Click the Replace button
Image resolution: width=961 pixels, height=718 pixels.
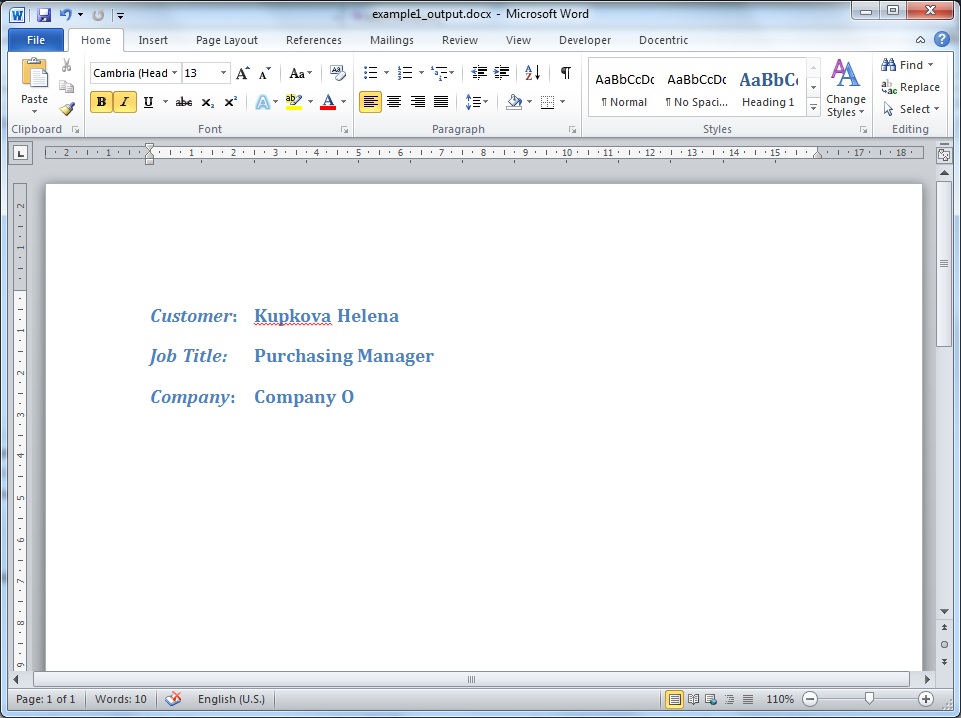[910, 87]
